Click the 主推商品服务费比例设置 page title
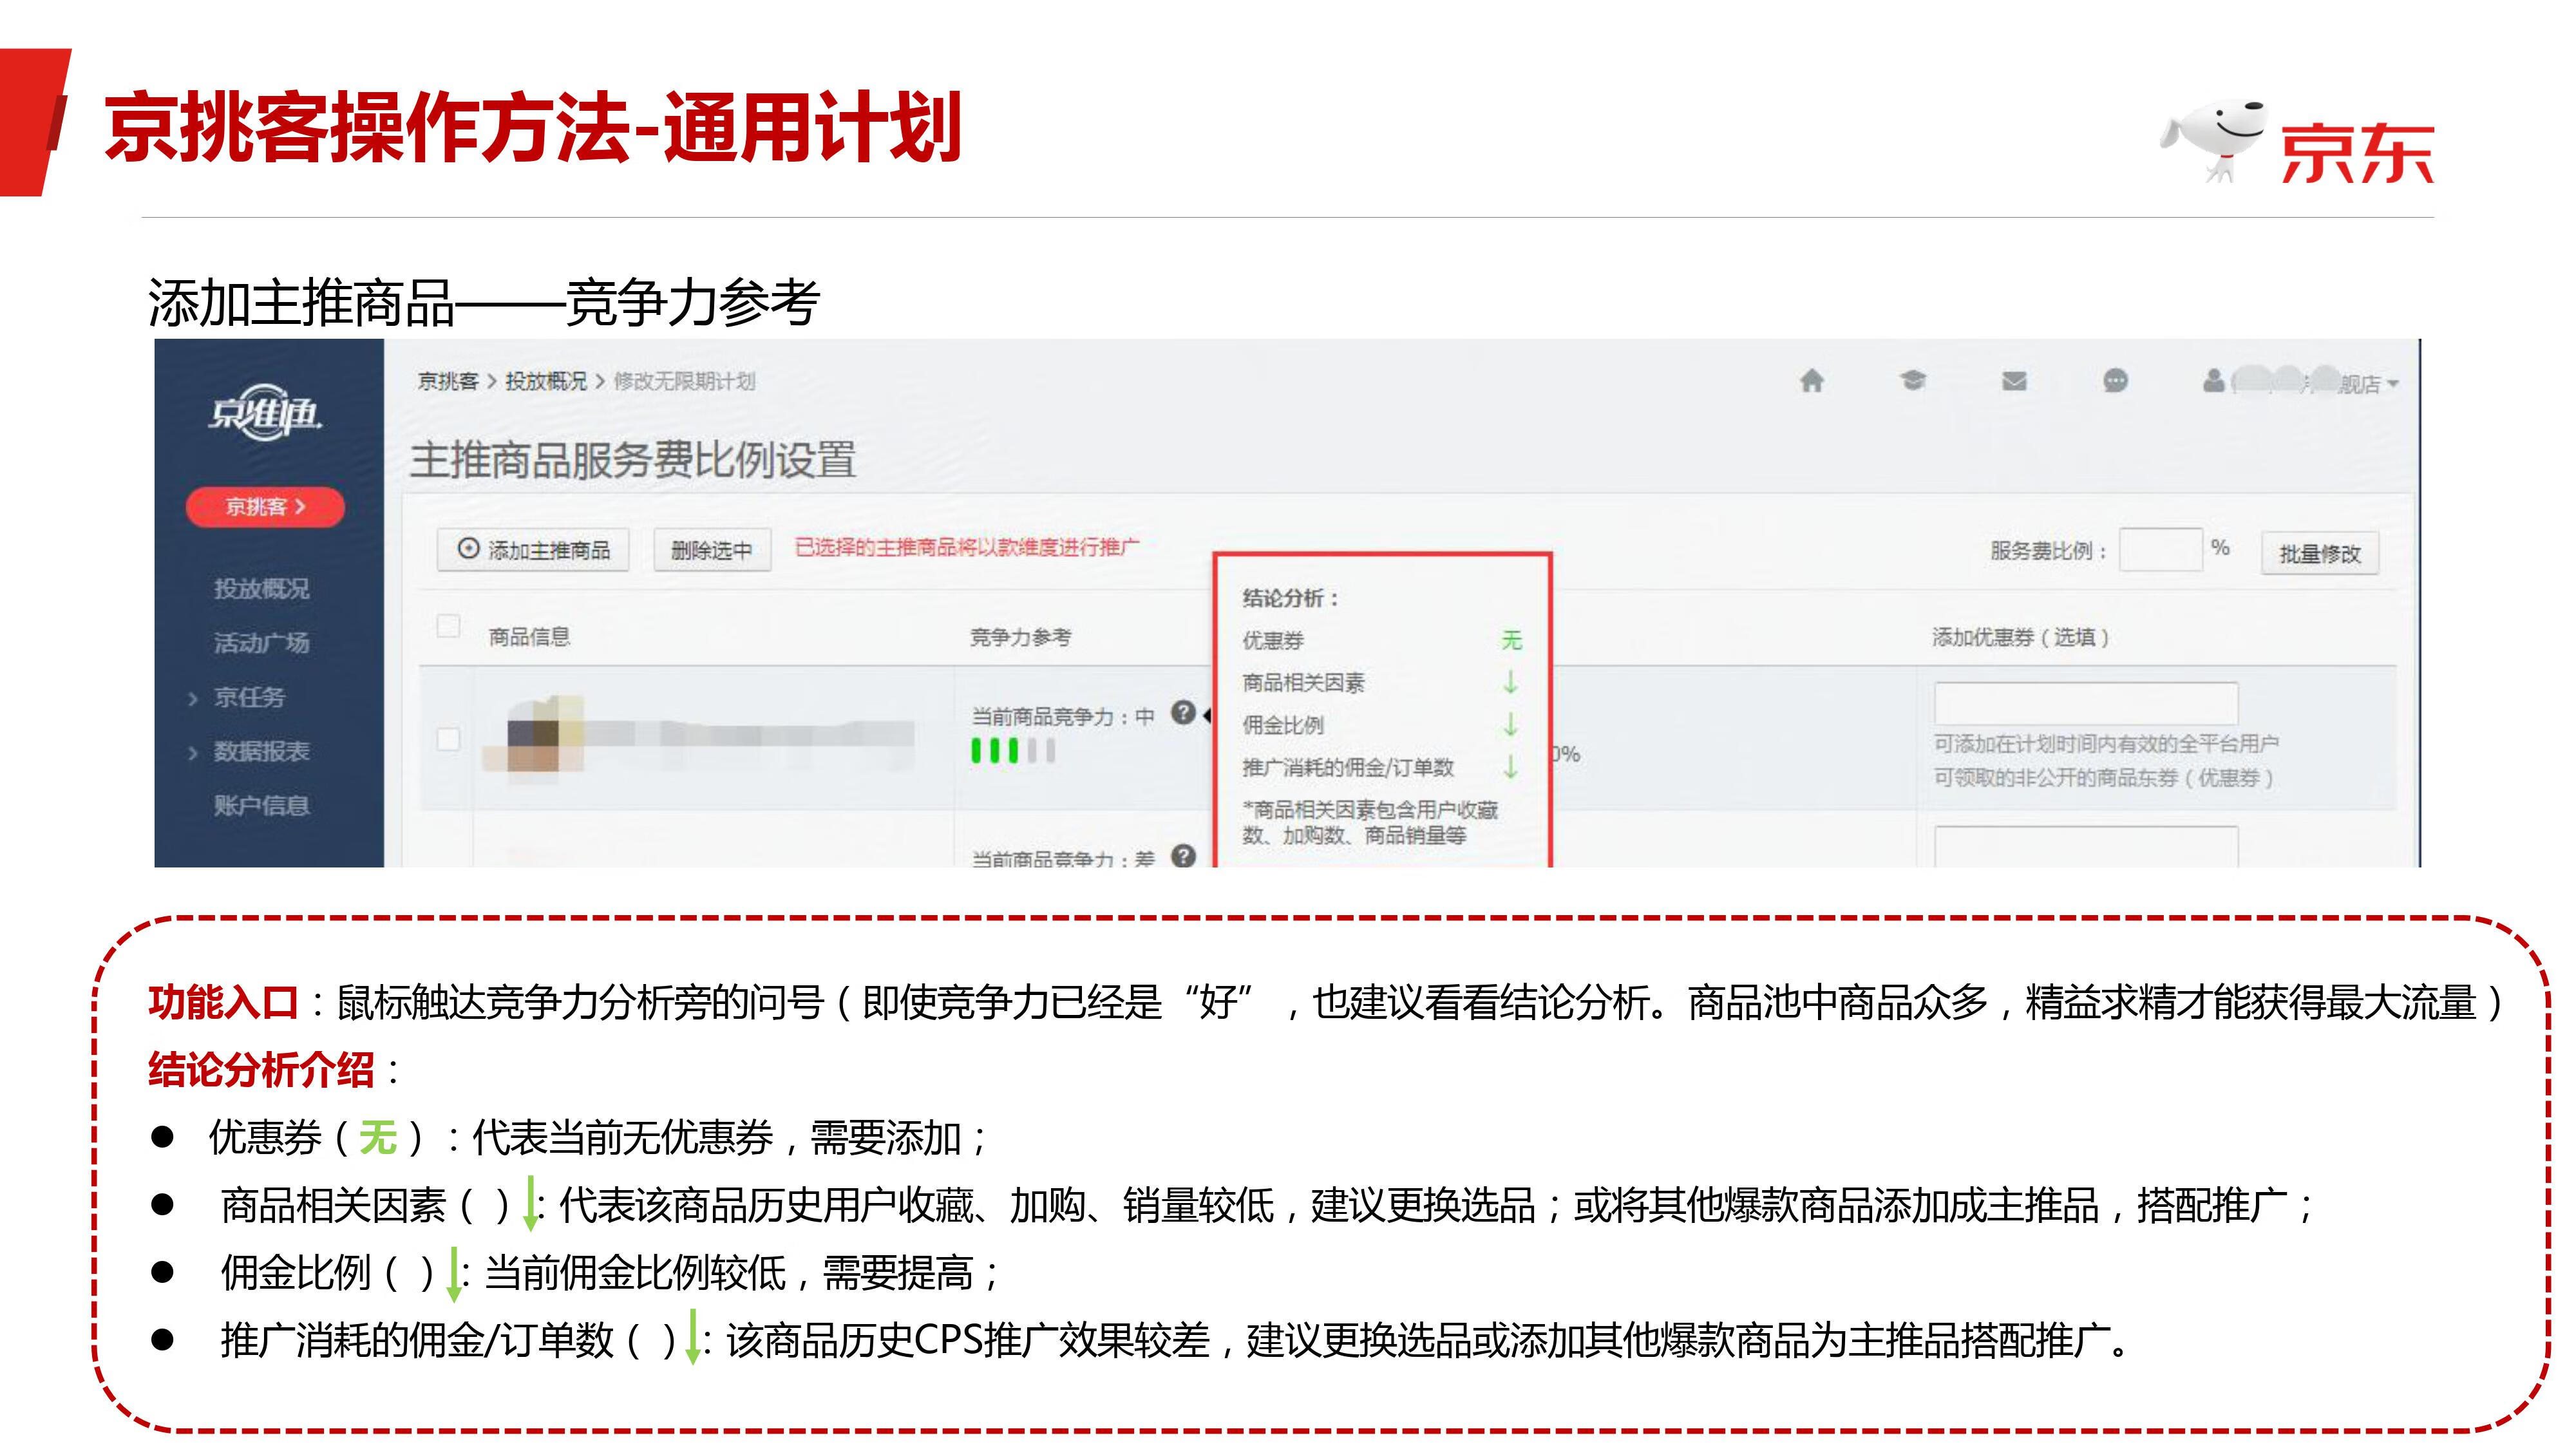The width and height of the screenshot is (2576, 1449). [x=633, y=460]
